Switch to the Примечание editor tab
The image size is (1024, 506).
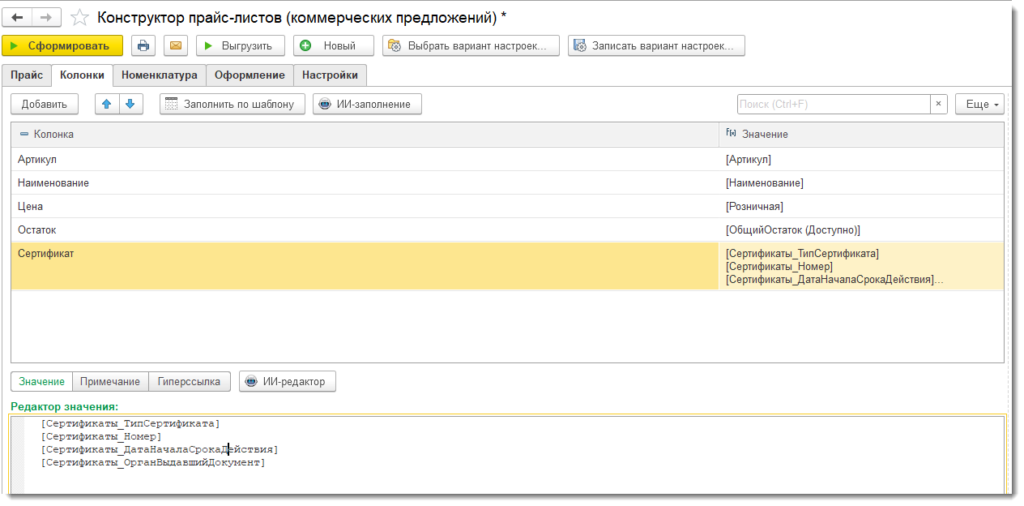(110, 381)
